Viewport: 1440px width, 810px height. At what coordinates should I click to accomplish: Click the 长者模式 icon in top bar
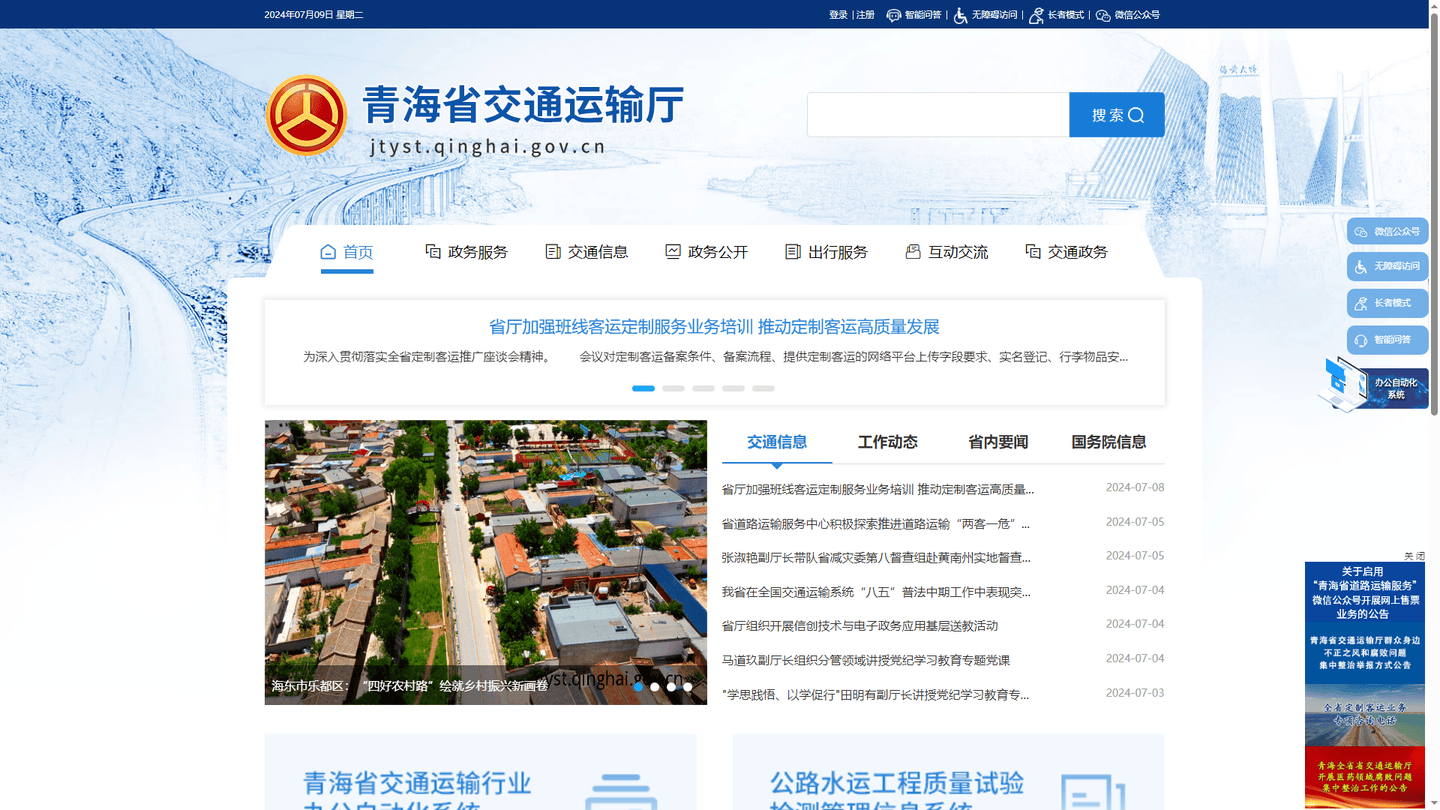pyautogui.click(x=1036, y=15)
